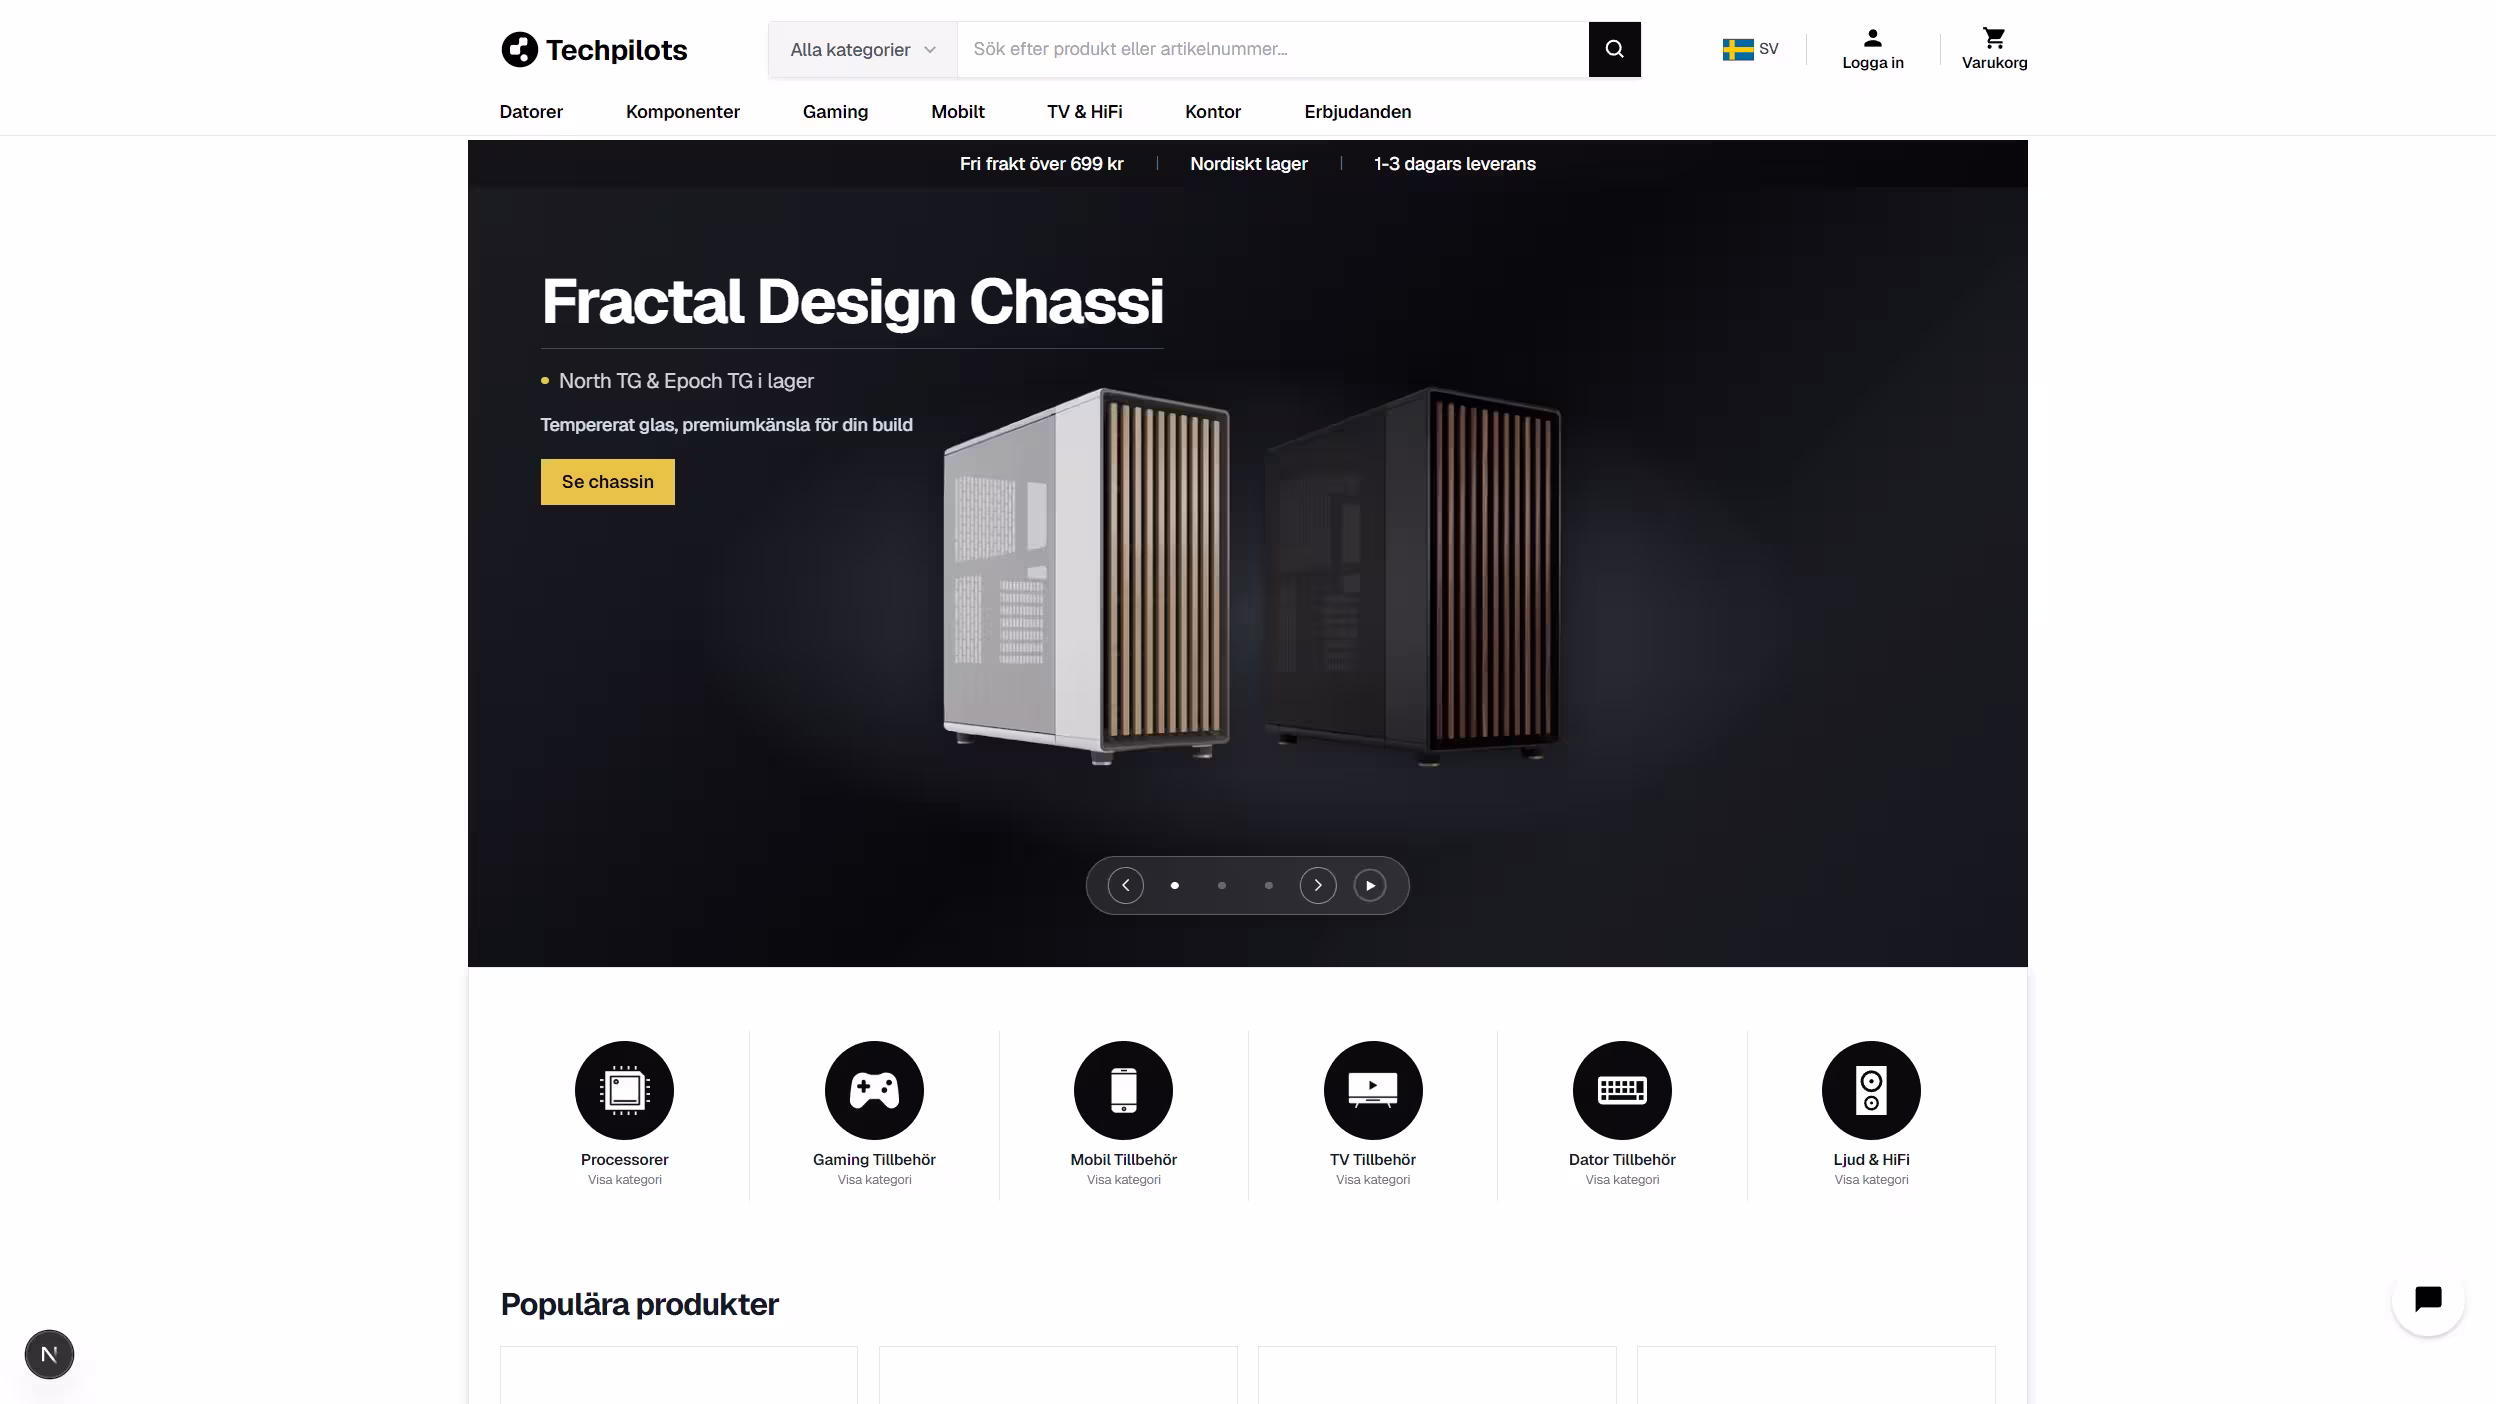Open the Processorer category icon
This screenshot has height=1404, width=2496.
pos(624,1090)
